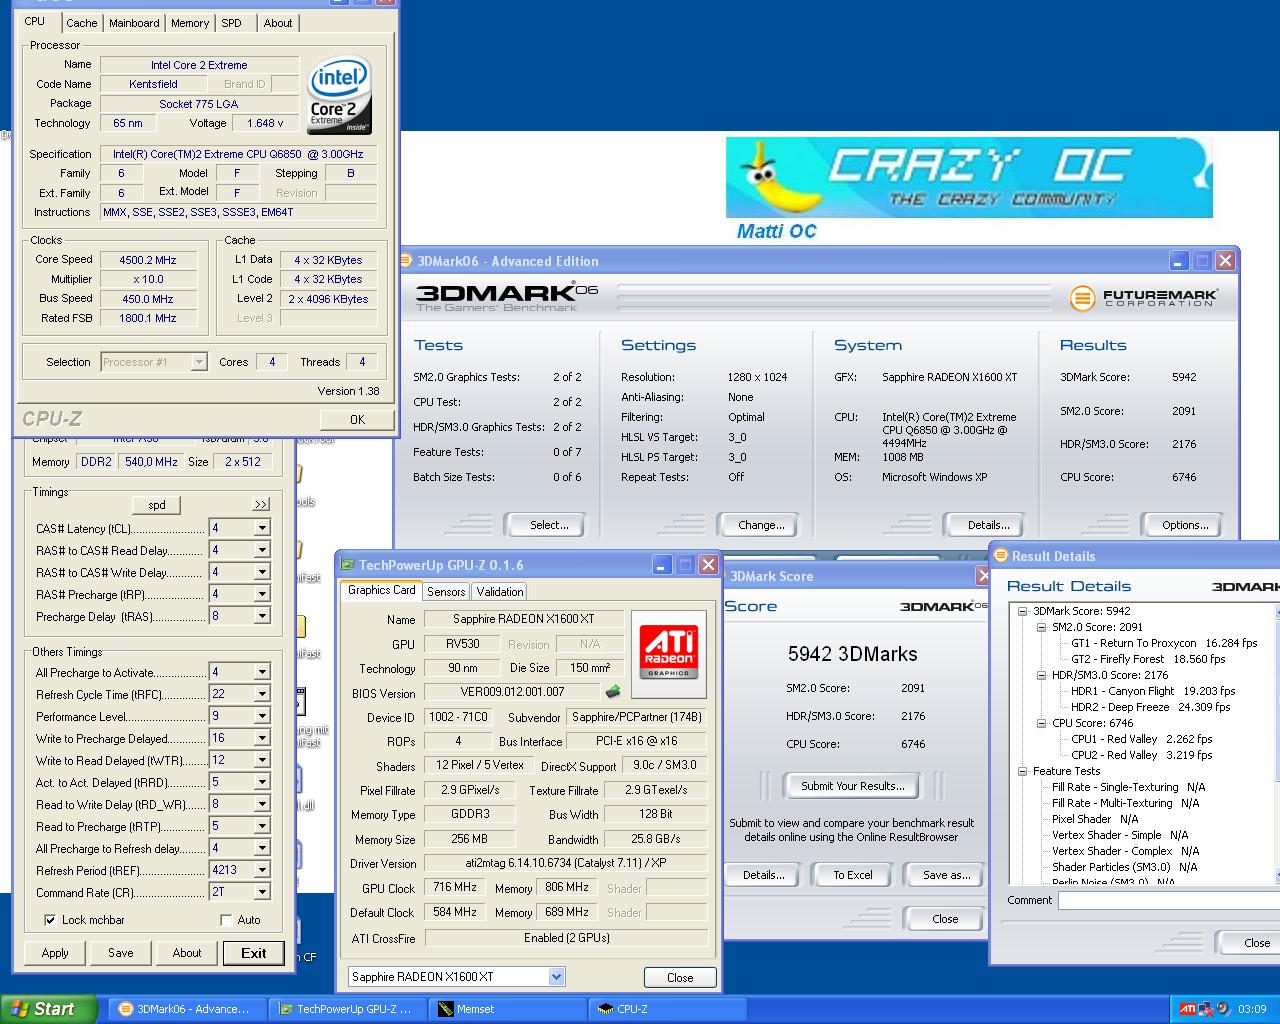
Task: Click the spd button in Memset Timings
Action: (157, 505)
